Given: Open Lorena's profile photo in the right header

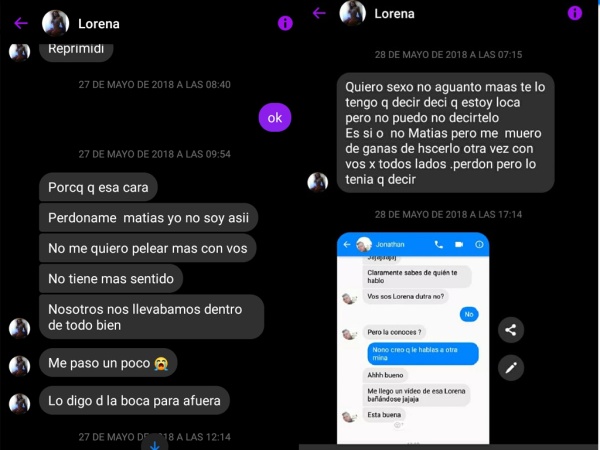Looking at the screenshot, I should pyautogui.click(x=352, y=13).
